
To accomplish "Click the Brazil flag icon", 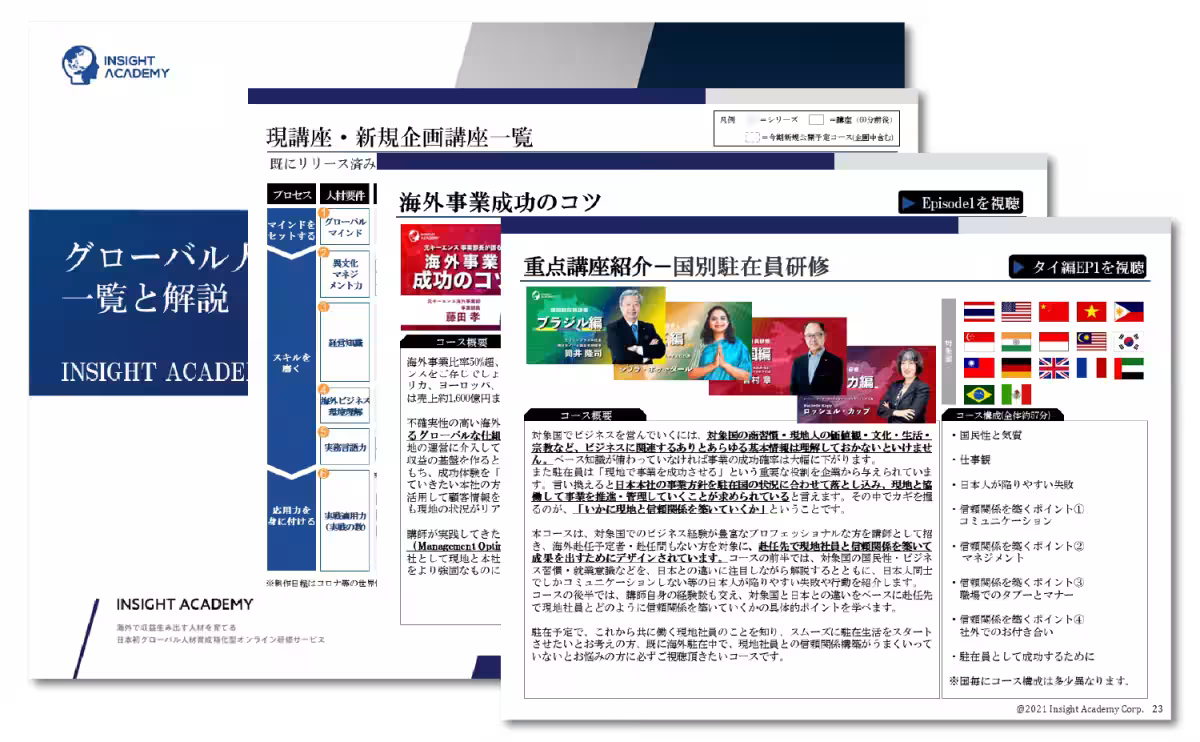I will [x=978, y=394].
